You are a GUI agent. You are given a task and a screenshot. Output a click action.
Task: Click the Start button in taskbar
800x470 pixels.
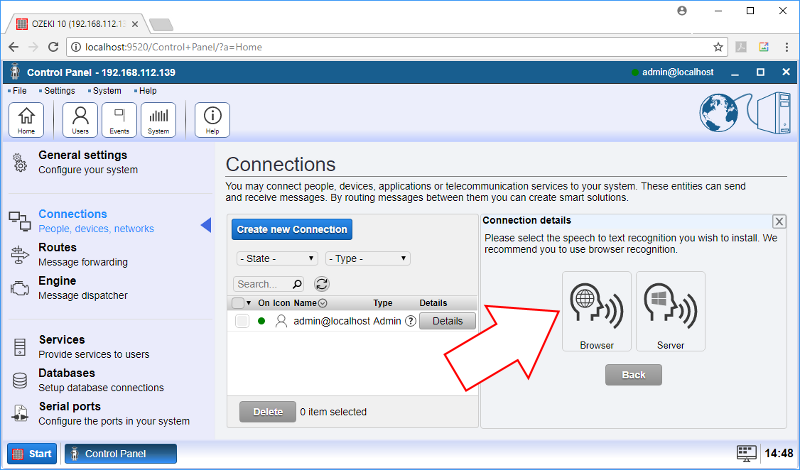click(32, 454)
